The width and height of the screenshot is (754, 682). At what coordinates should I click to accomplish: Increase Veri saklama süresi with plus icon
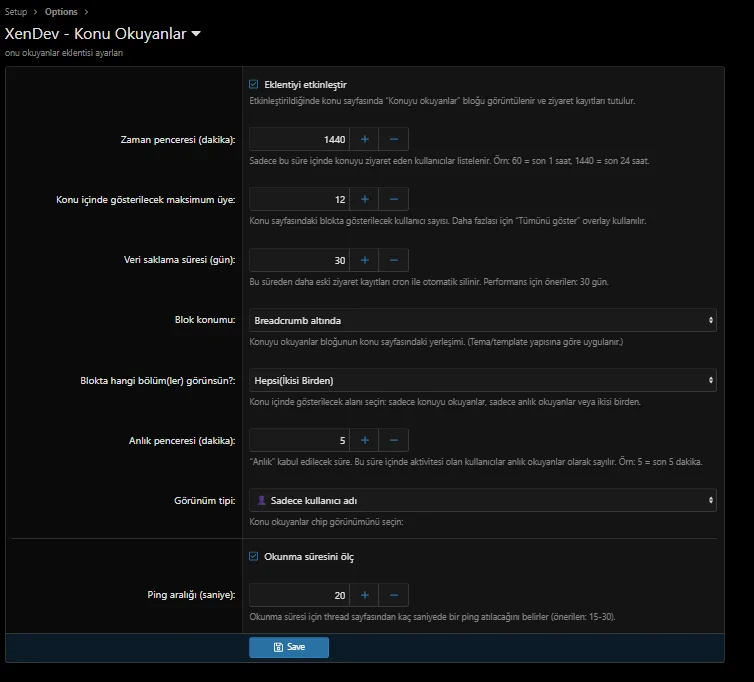coord(364,260)
